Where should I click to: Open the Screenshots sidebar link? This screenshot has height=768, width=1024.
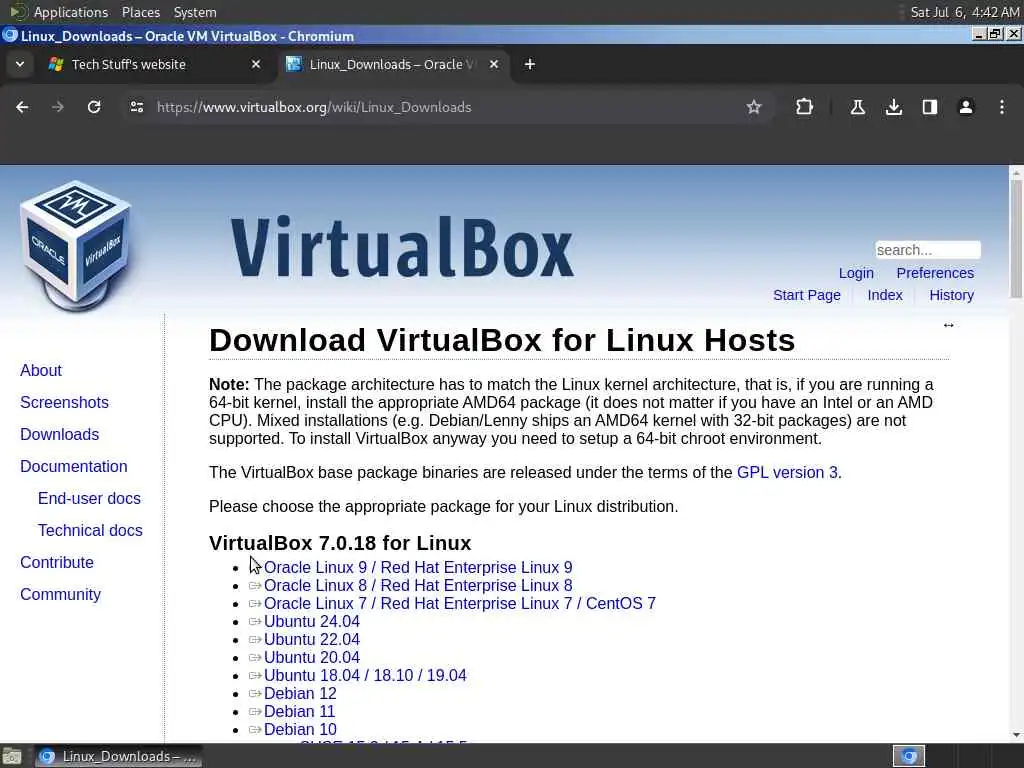(64, 402)
